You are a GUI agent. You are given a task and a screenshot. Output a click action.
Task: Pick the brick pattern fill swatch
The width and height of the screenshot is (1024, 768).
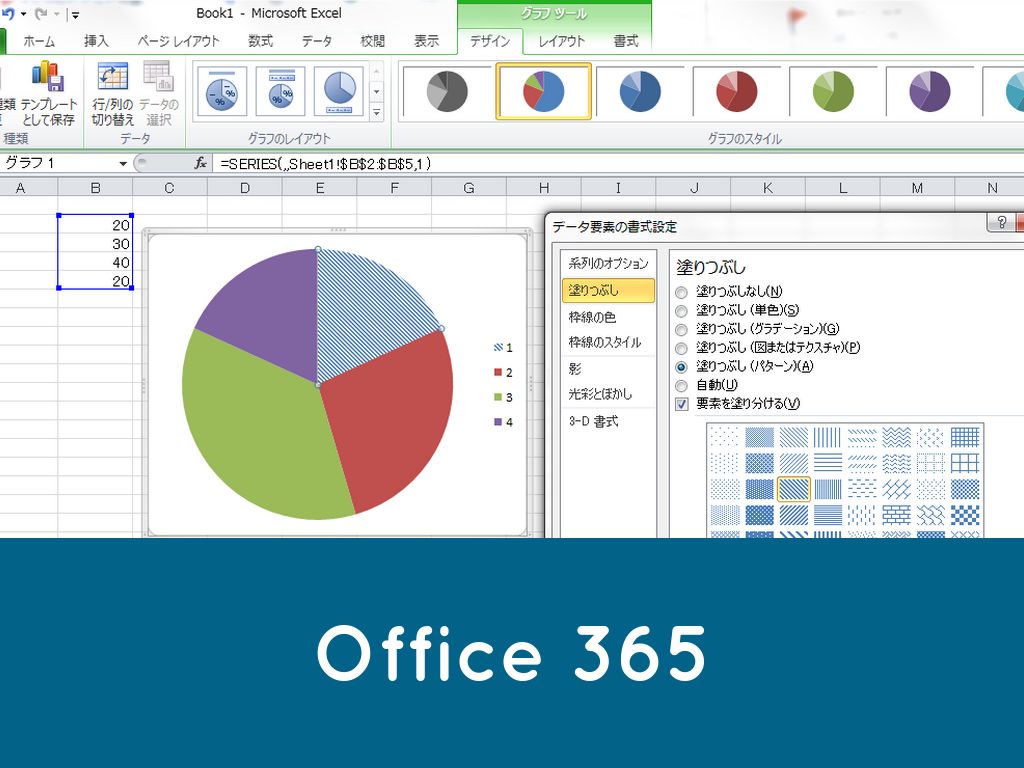coord(897,514)
